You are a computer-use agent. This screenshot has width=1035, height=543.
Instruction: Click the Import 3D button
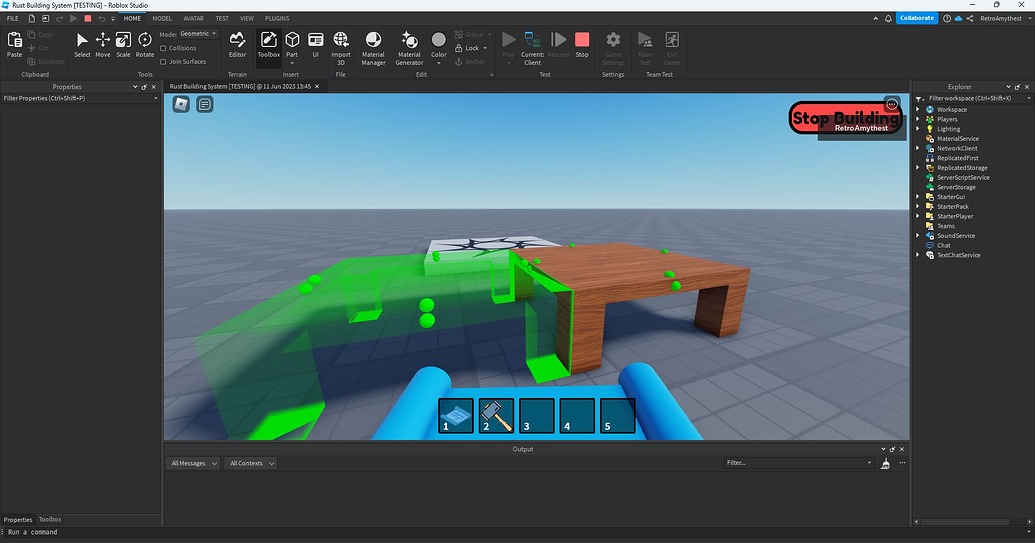341,48
